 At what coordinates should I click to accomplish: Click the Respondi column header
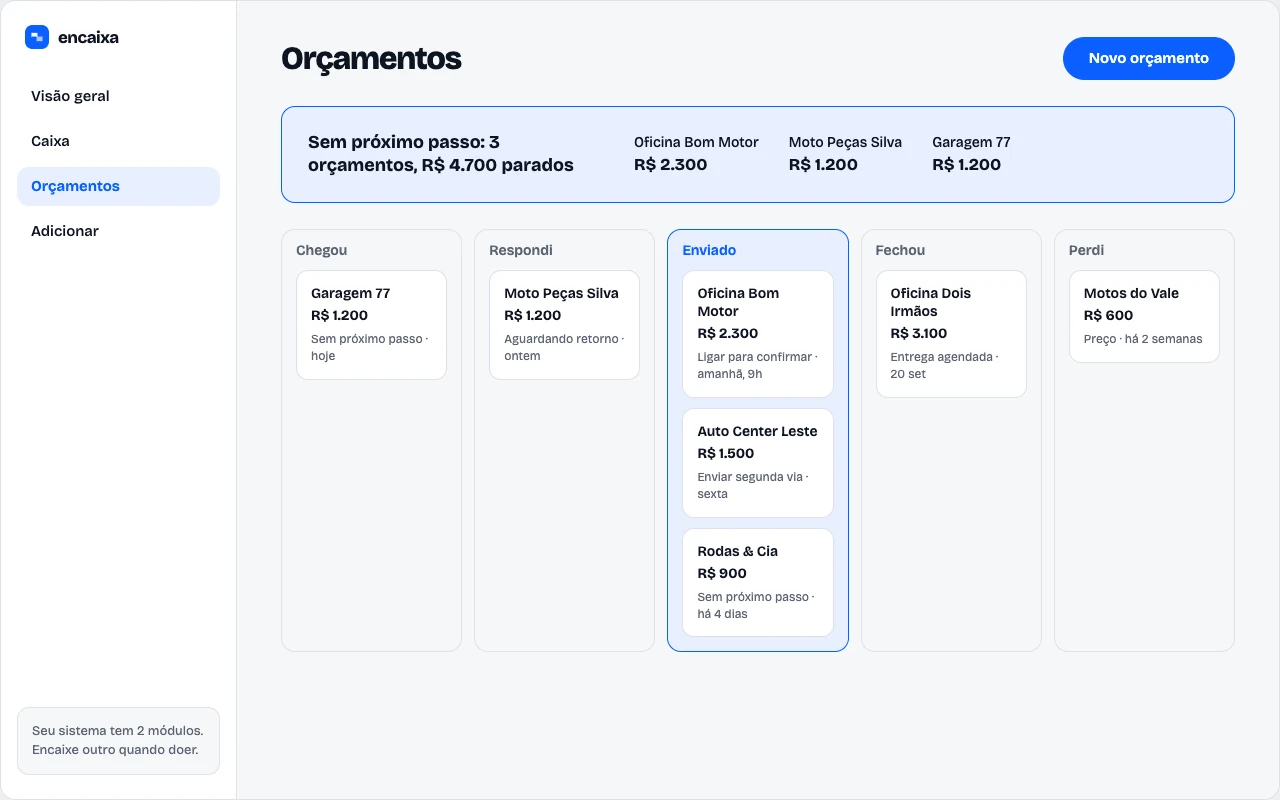(x=521, y=250)
